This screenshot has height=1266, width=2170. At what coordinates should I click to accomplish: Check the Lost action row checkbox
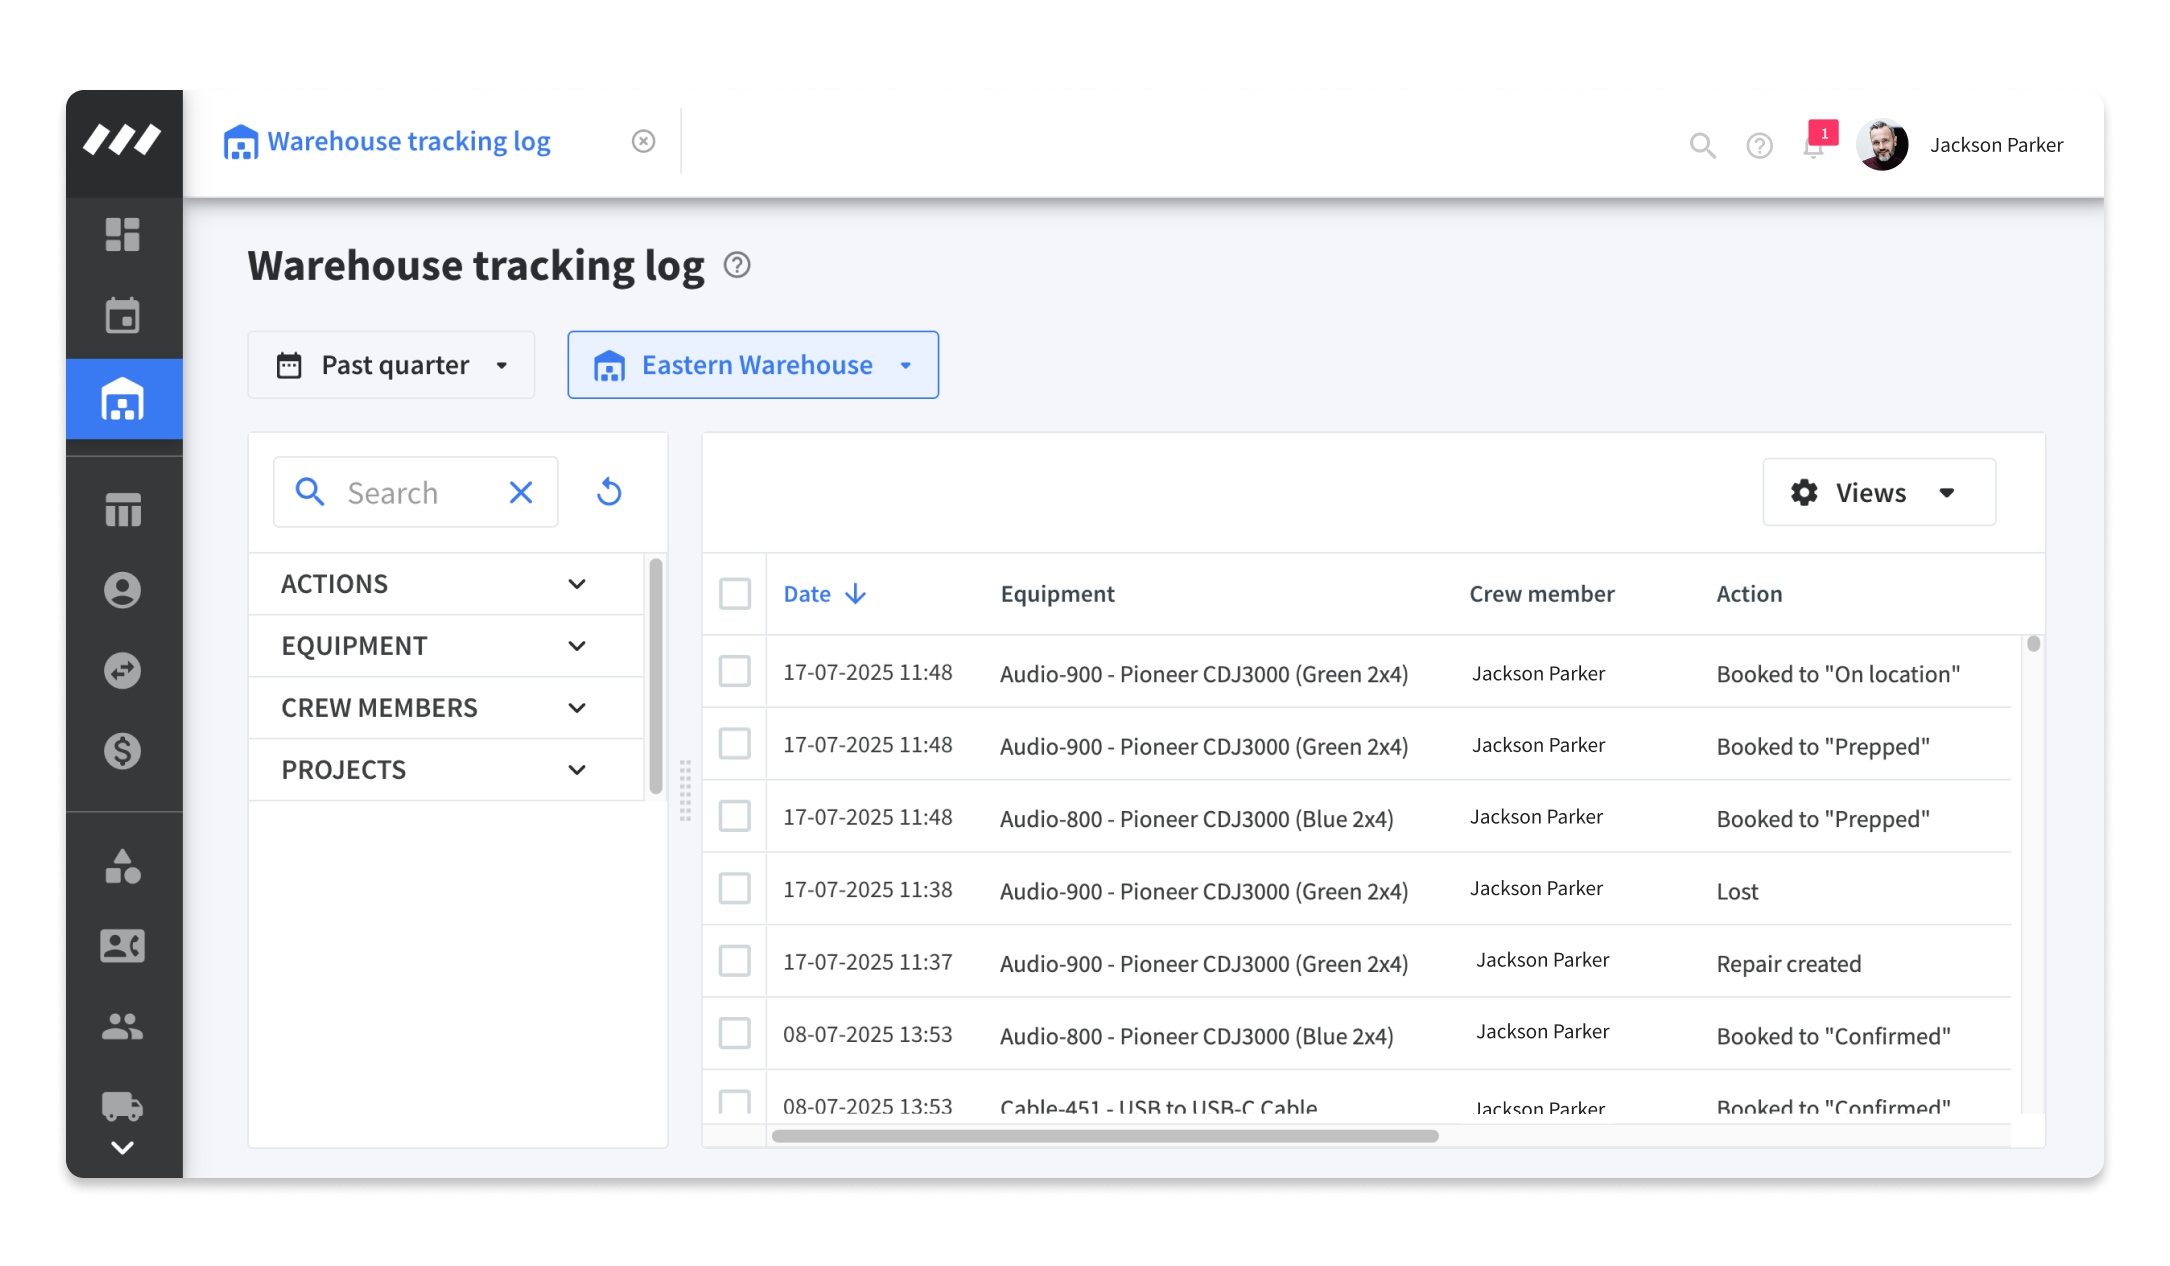click(x=735, y=888)
